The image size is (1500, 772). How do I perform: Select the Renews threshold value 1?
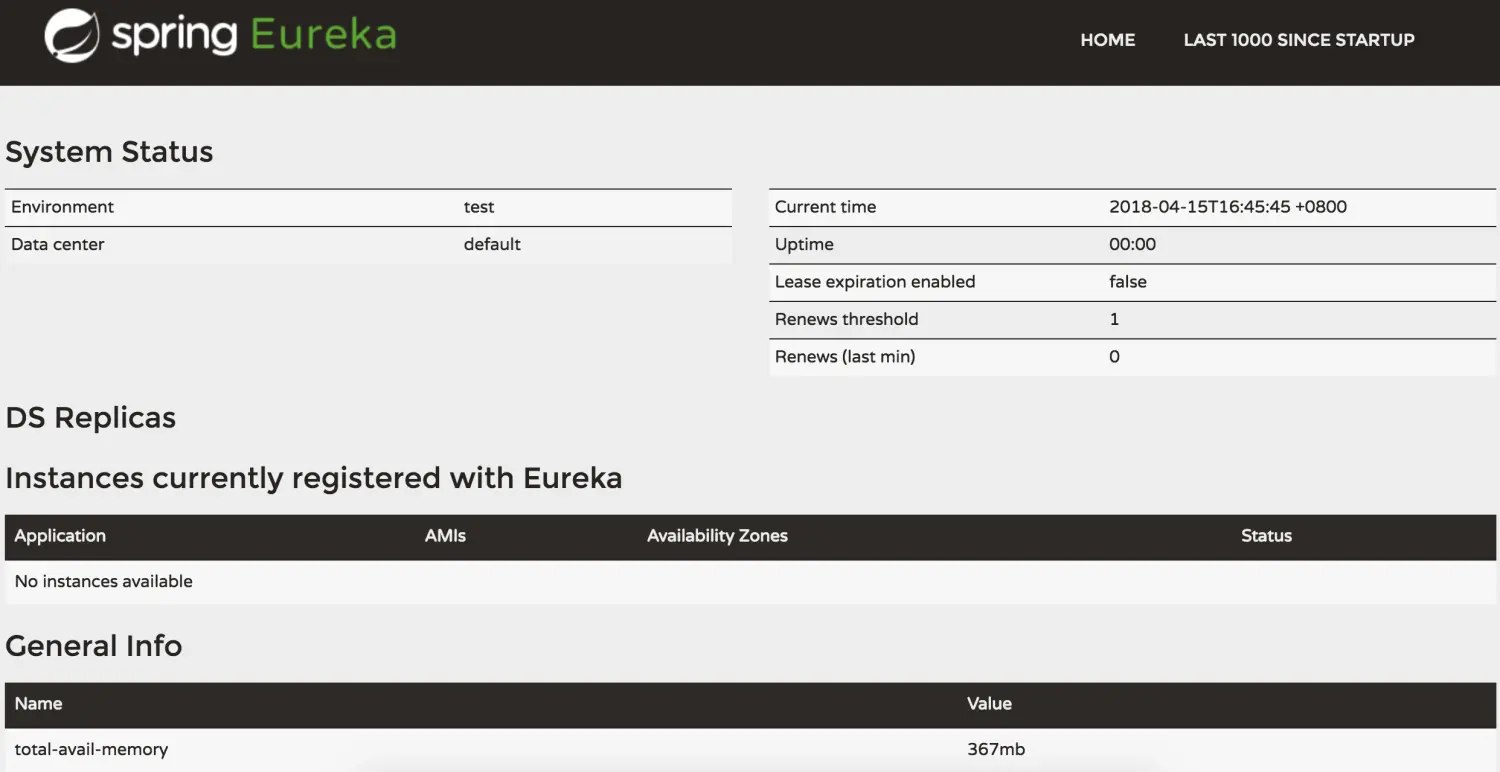1114,319
